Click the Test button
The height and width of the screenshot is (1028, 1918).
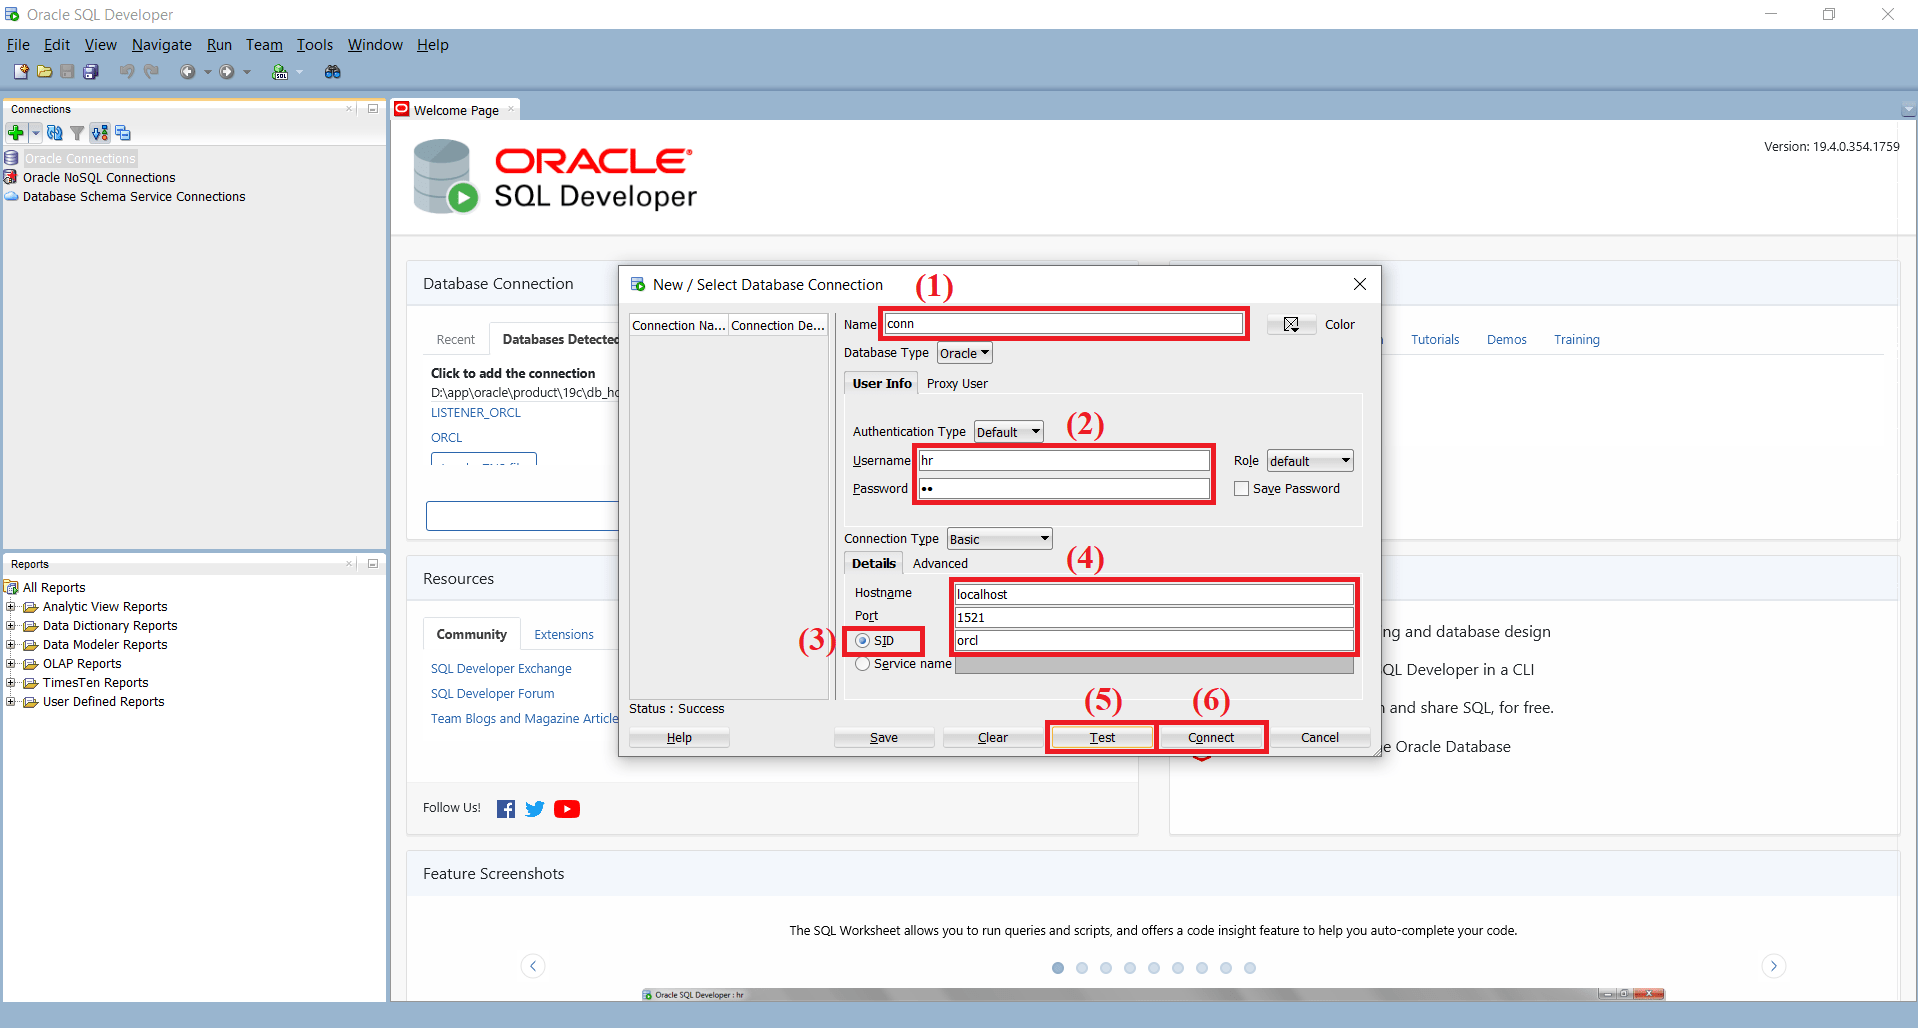[x=1102, y=738]
